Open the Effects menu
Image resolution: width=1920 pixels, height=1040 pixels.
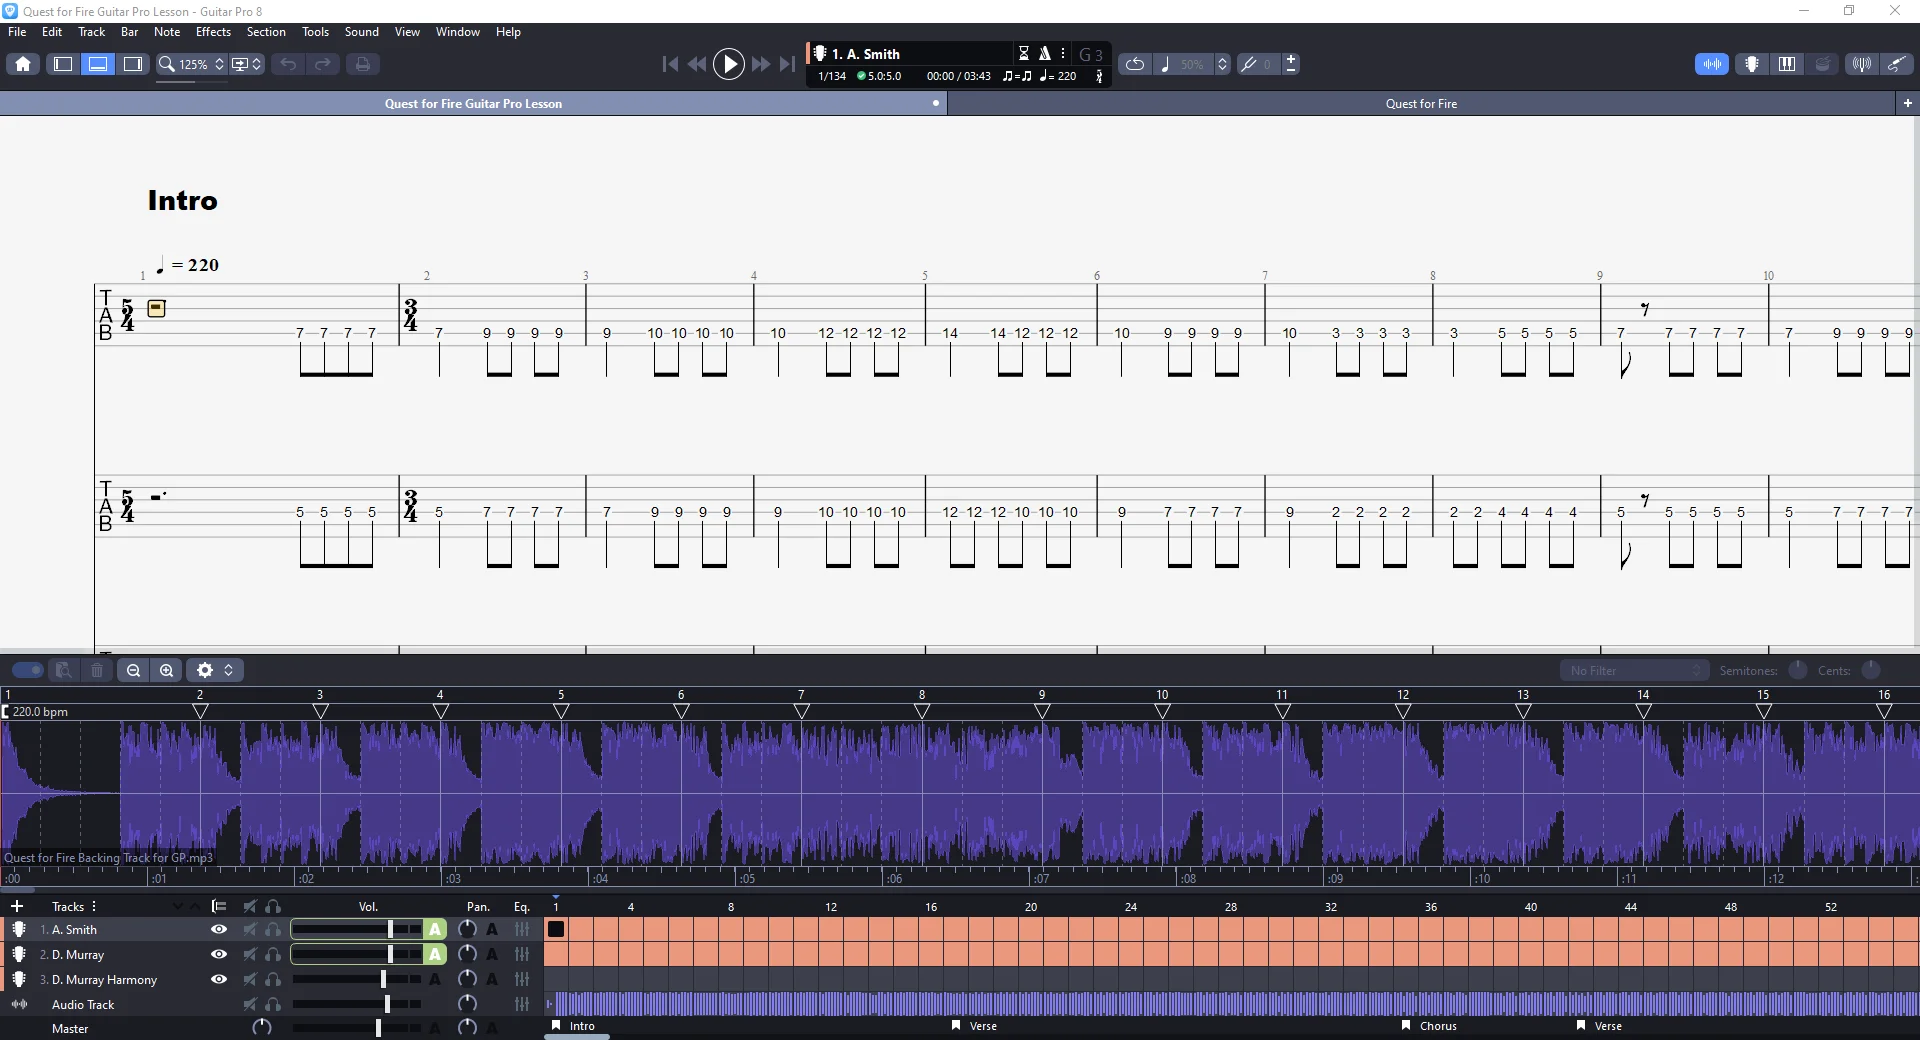tap(213, 32)
